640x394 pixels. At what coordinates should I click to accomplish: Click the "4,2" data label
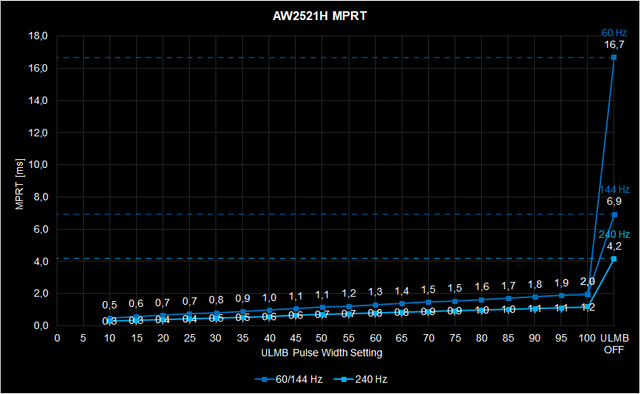click(614, 246)
